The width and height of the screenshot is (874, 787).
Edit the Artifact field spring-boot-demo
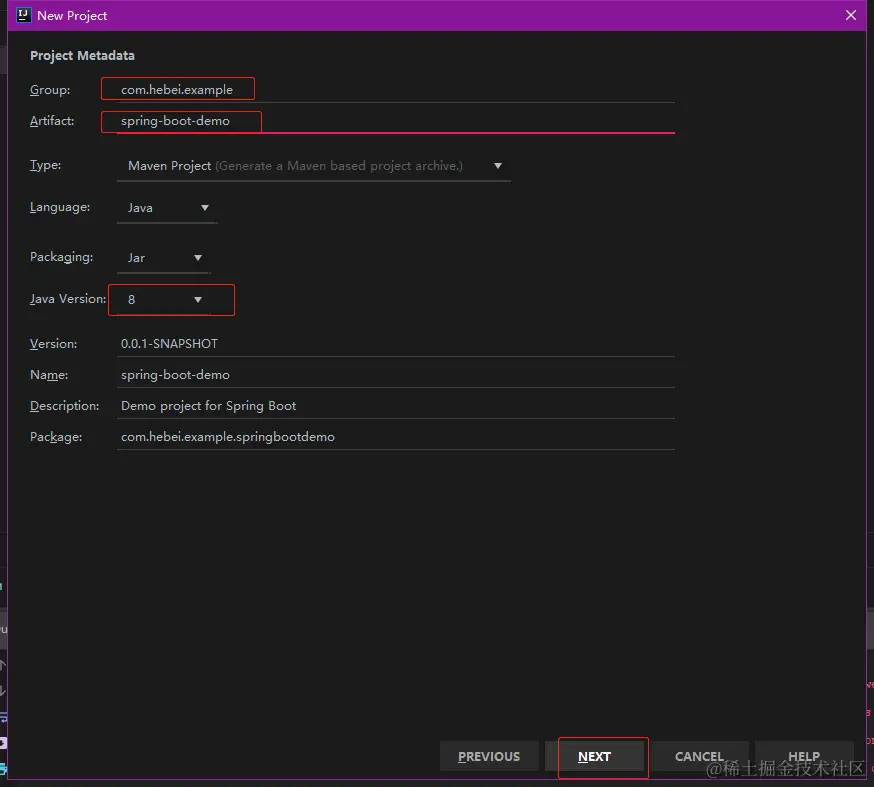point(396,121)
